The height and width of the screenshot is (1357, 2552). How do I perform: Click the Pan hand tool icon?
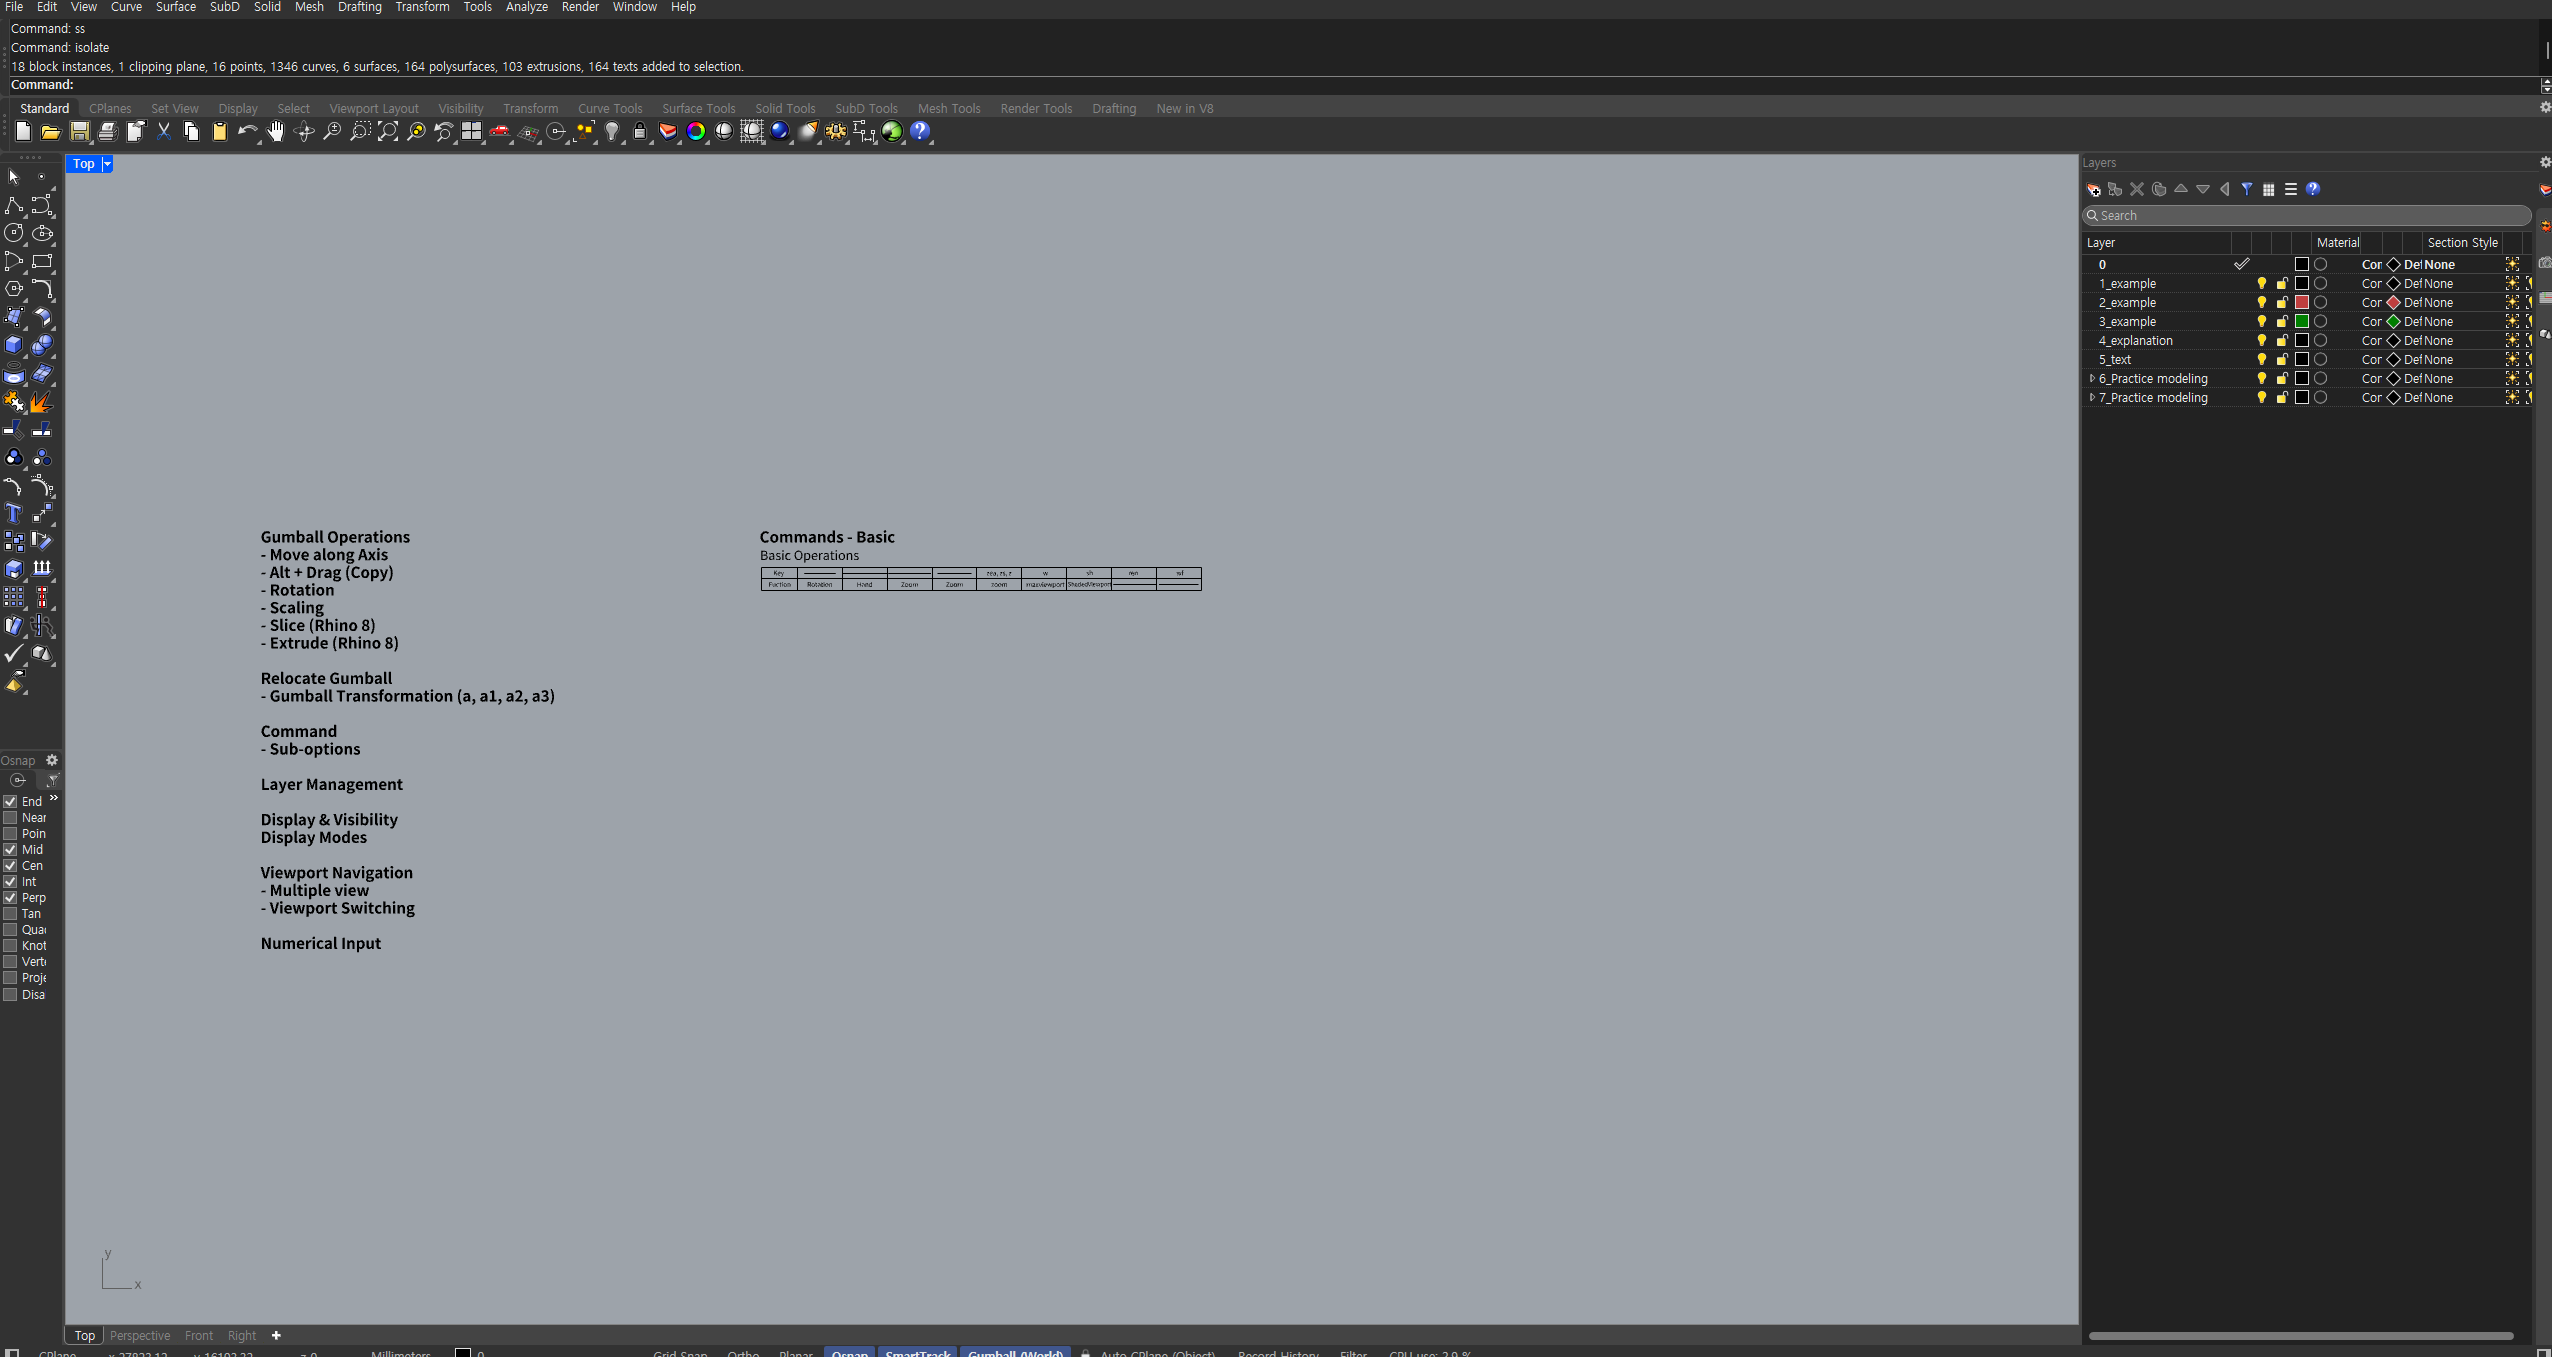[275, 131]
